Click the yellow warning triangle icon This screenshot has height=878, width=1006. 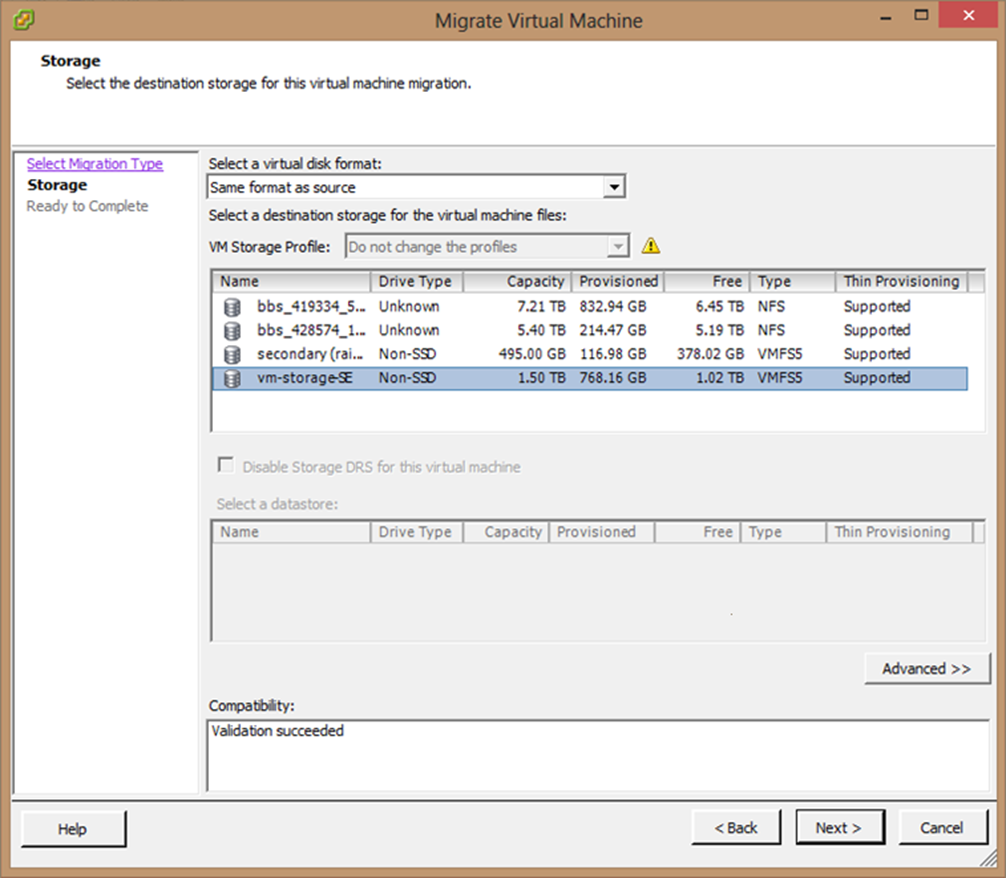click(651, 246)
